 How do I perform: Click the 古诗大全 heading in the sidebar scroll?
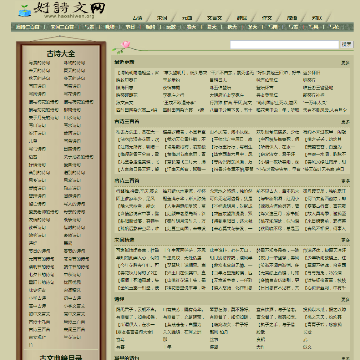pos(61,53)
